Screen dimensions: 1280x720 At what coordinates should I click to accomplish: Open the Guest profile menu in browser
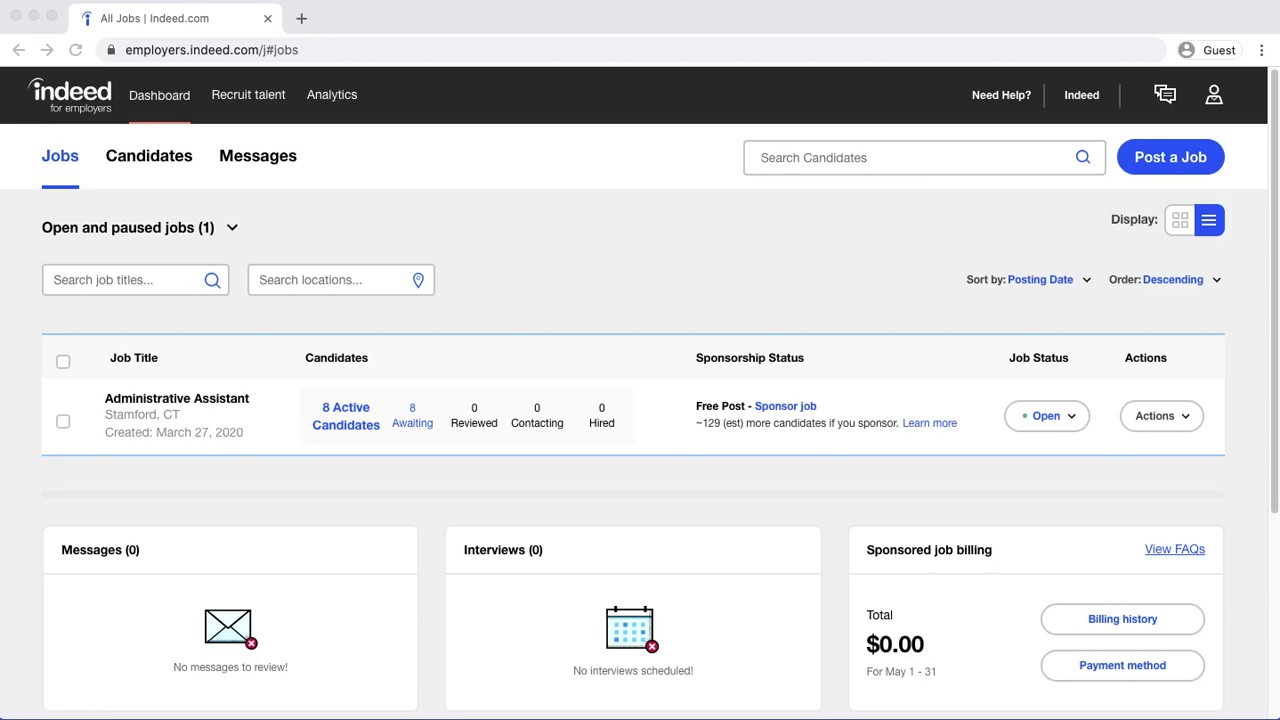pyautogui.click(x=1207, y=50)
